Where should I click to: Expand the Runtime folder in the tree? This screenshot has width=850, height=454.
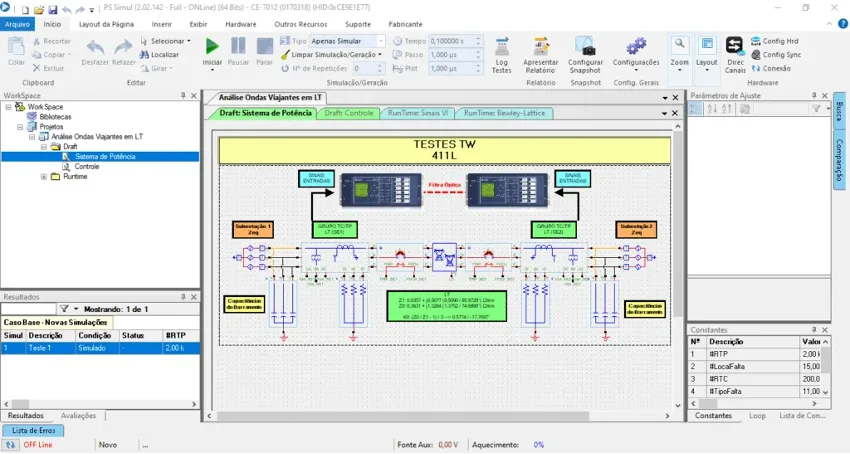click(44, 177)
